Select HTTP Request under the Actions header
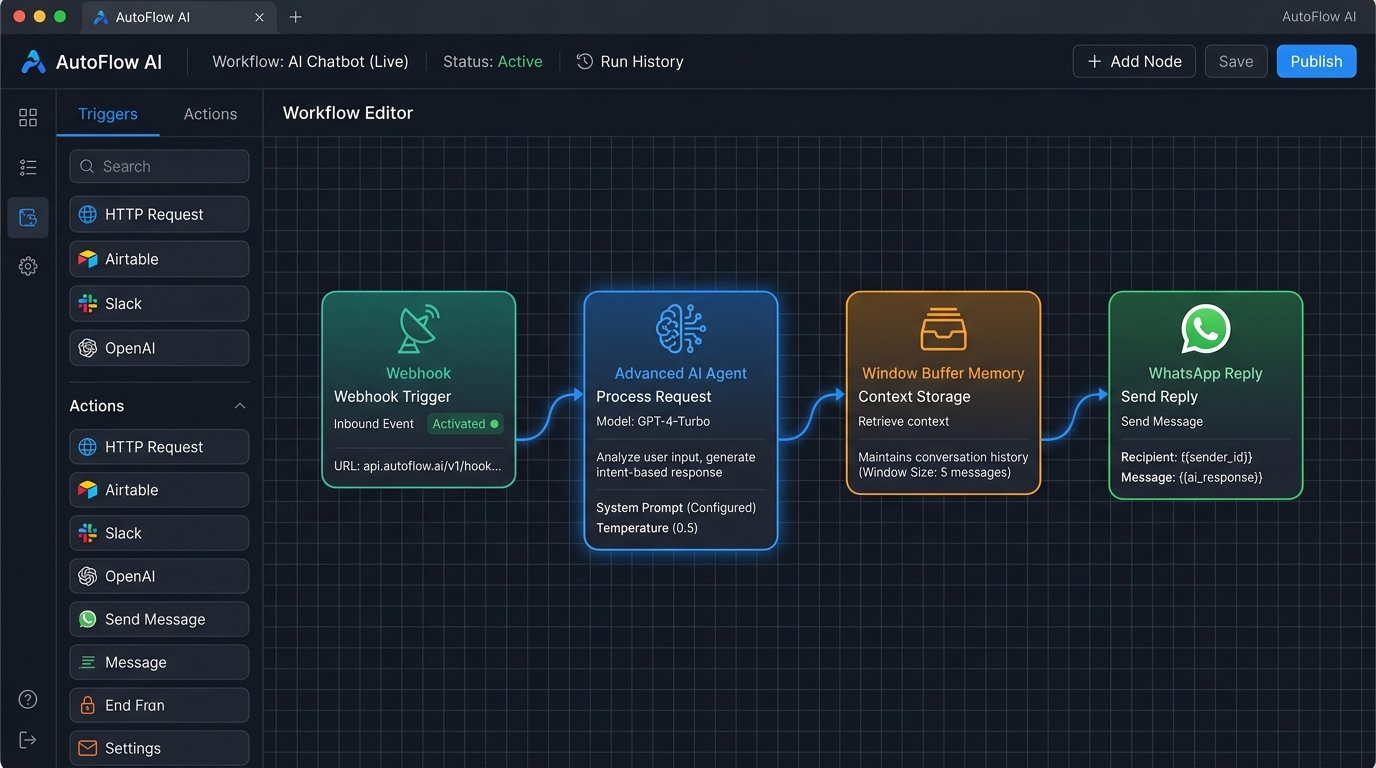The width and height of the screenshot is (1376, 768). click(159, 447)
